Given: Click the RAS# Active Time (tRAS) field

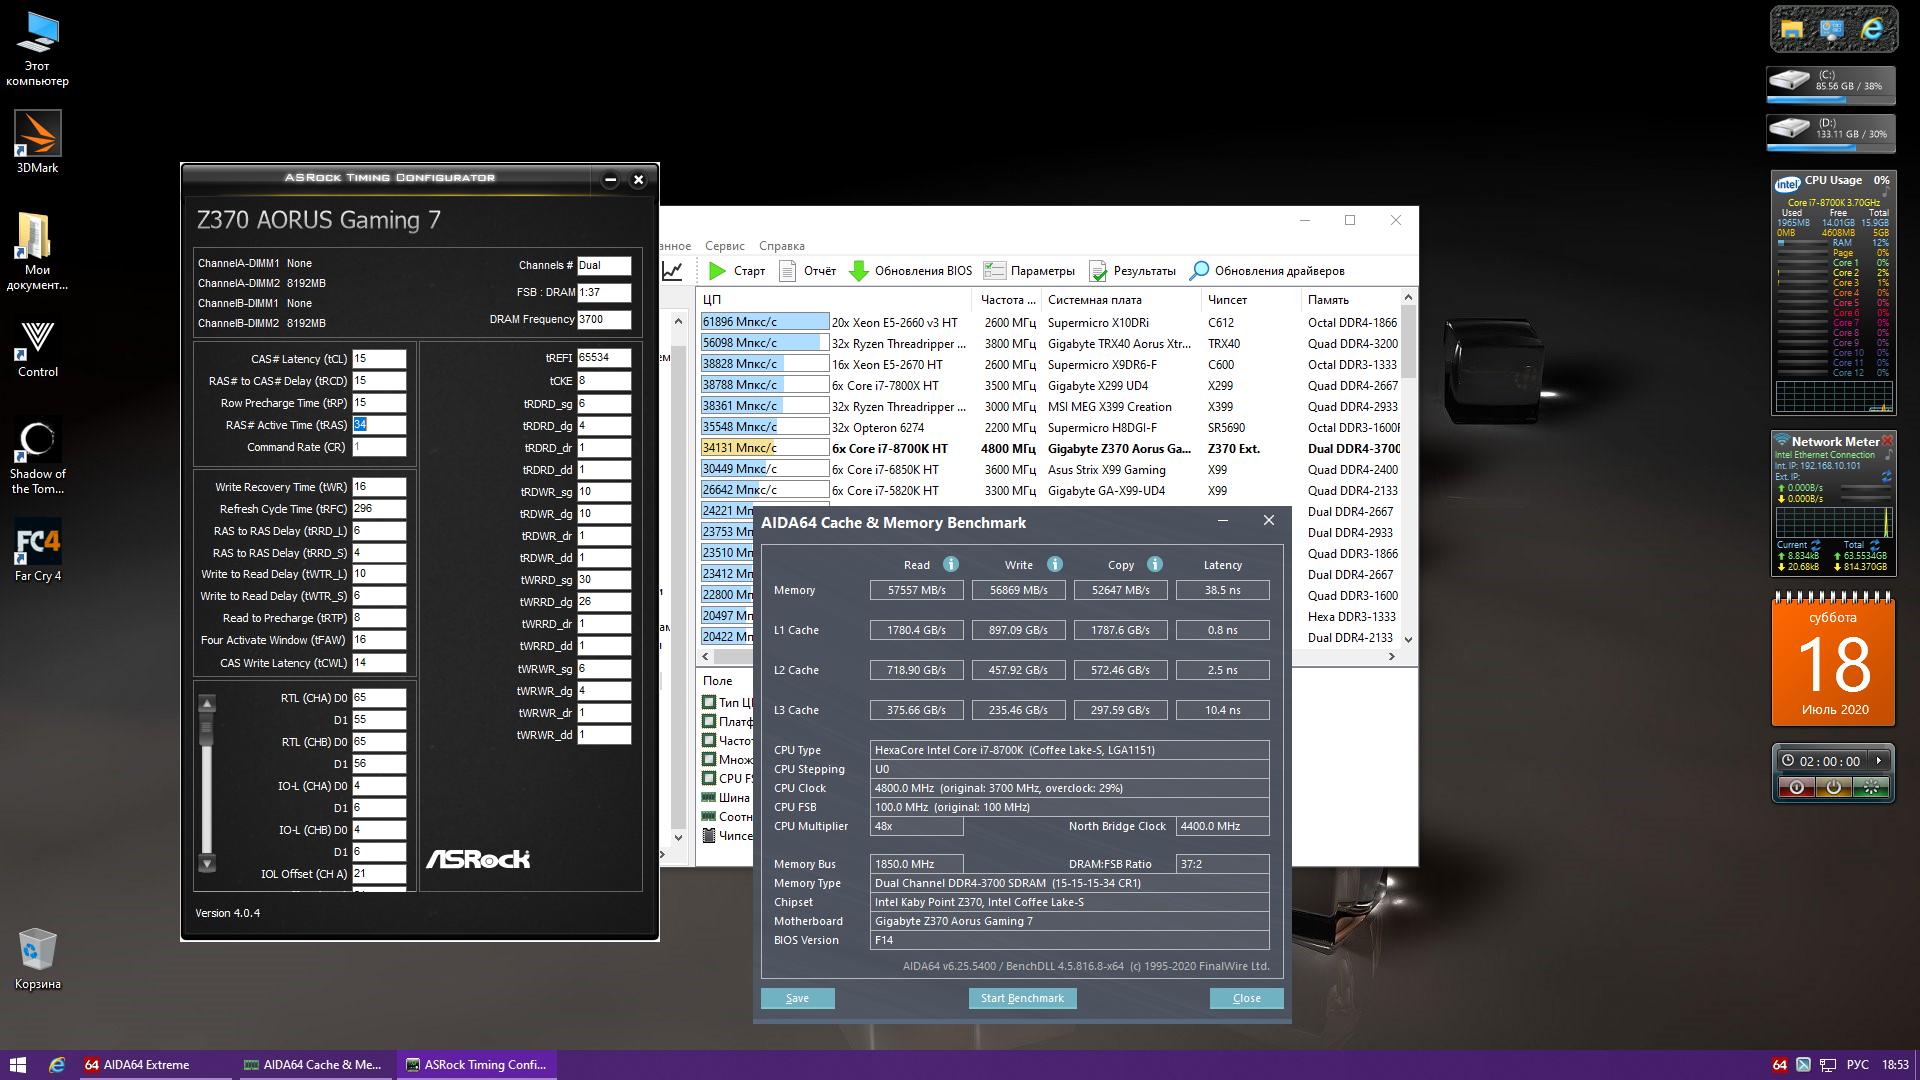Looking at the screenshot, I should coord(379,425).
